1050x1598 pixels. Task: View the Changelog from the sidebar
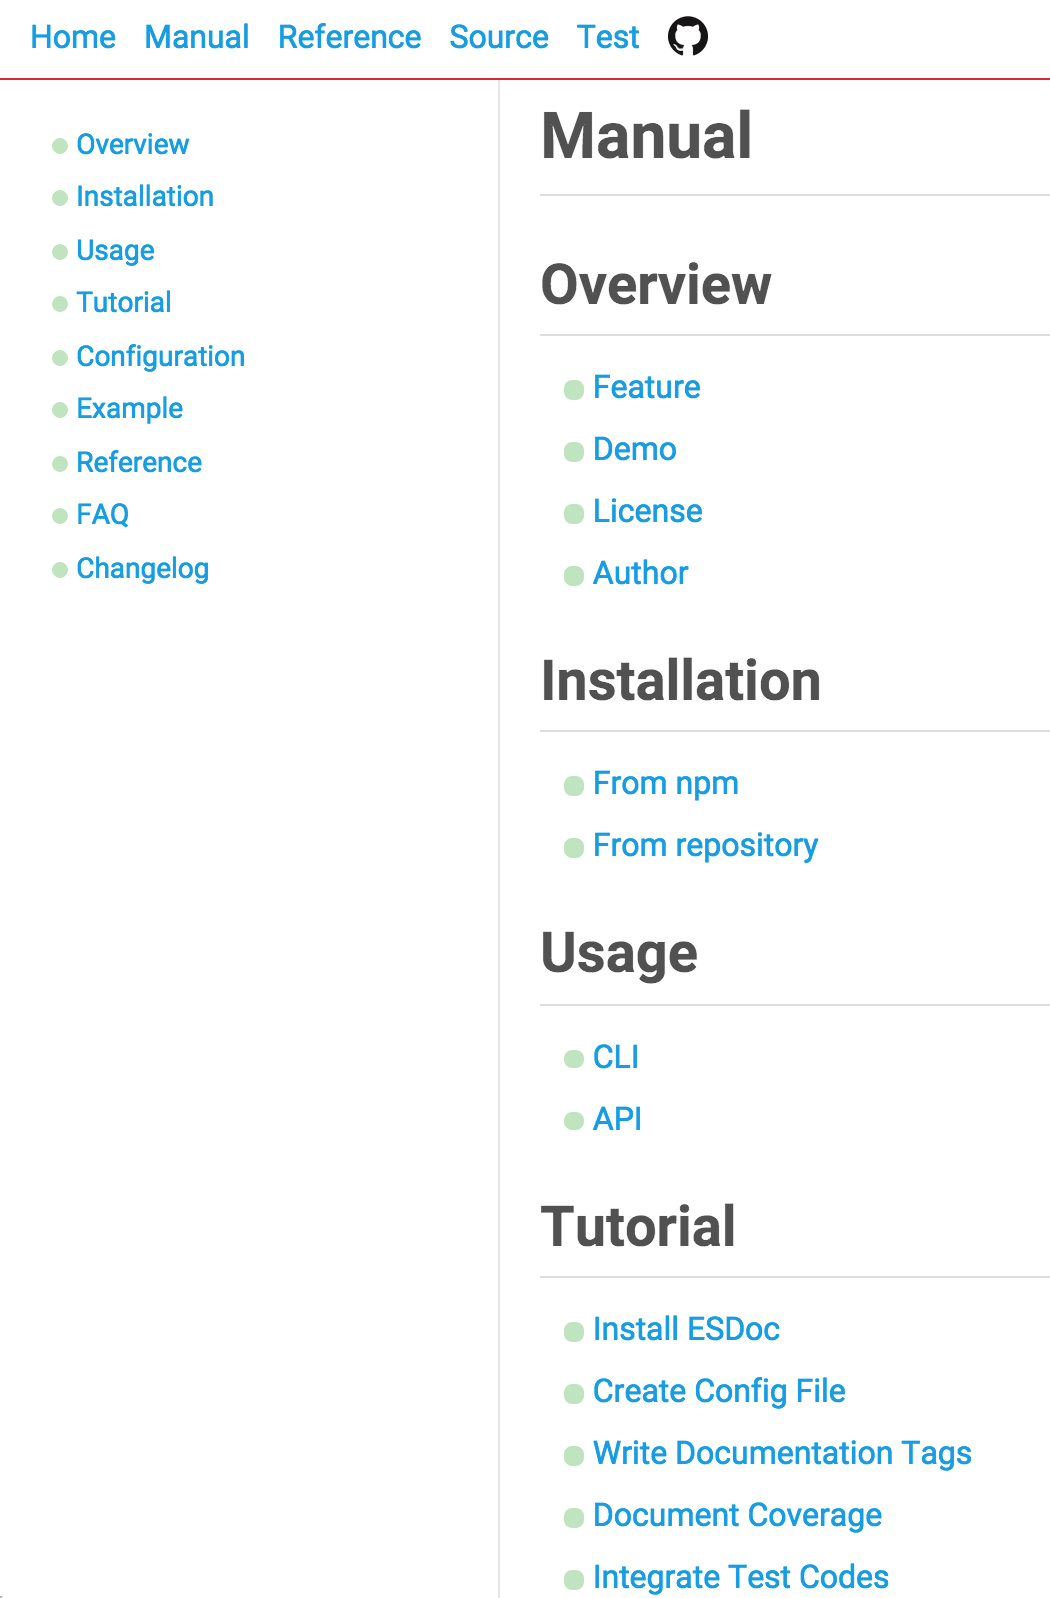pyautogui.click(x=143, y=568)
